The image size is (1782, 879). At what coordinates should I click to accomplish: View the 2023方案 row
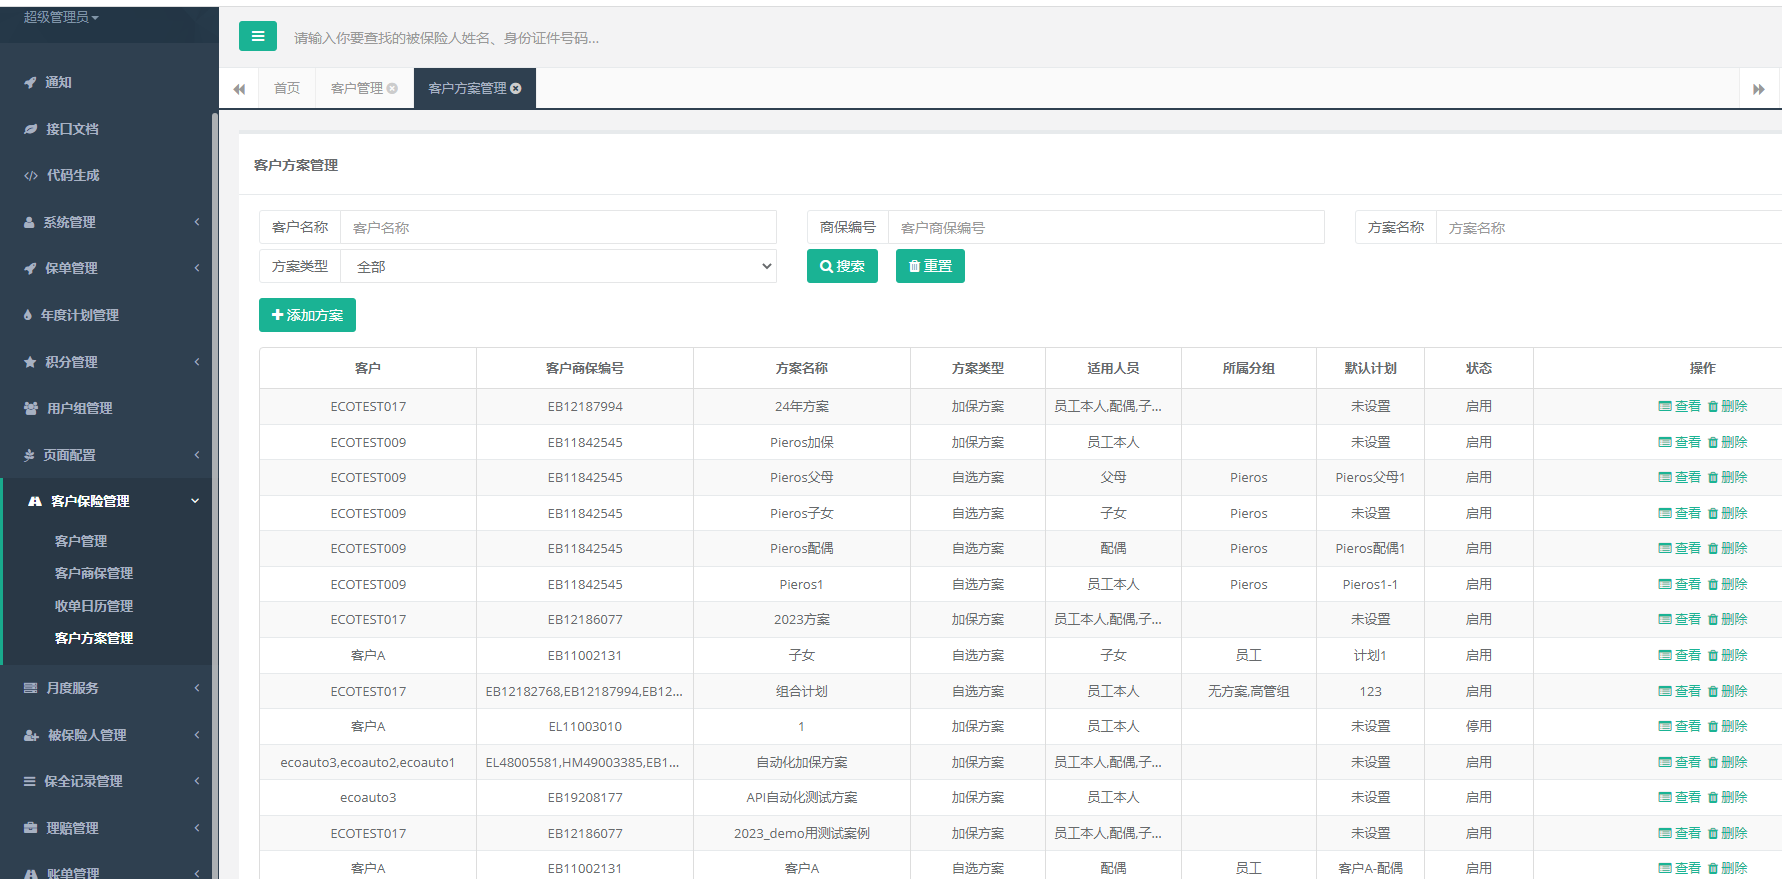[x=1679, y=619]
